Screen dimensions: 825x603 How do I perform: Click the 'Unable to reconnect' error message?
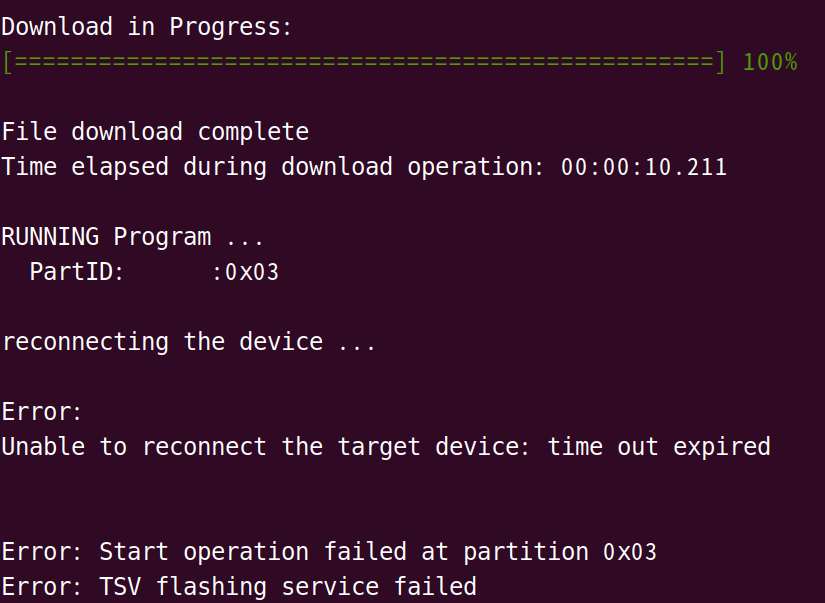pyautogui.click(x=386, y=447)
